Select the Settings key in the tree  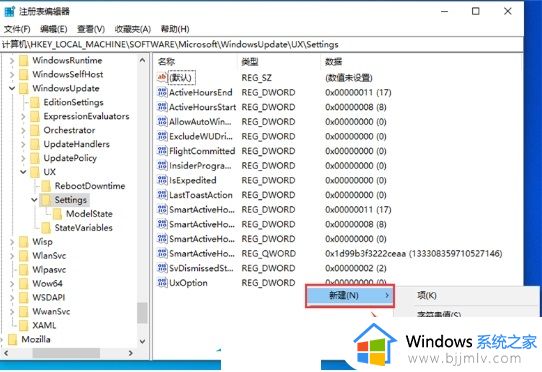pyautogui.click(x=71, y=200)
